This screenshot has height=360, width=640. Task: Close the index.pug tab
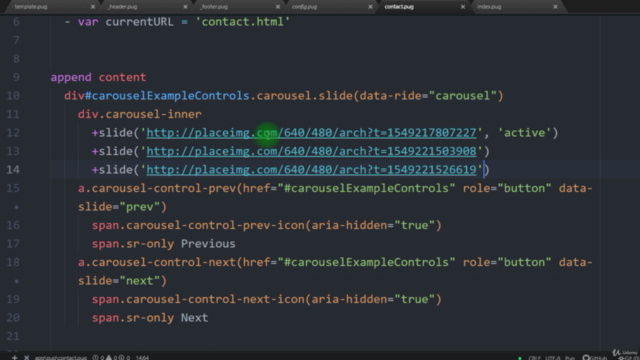point(556,7)
